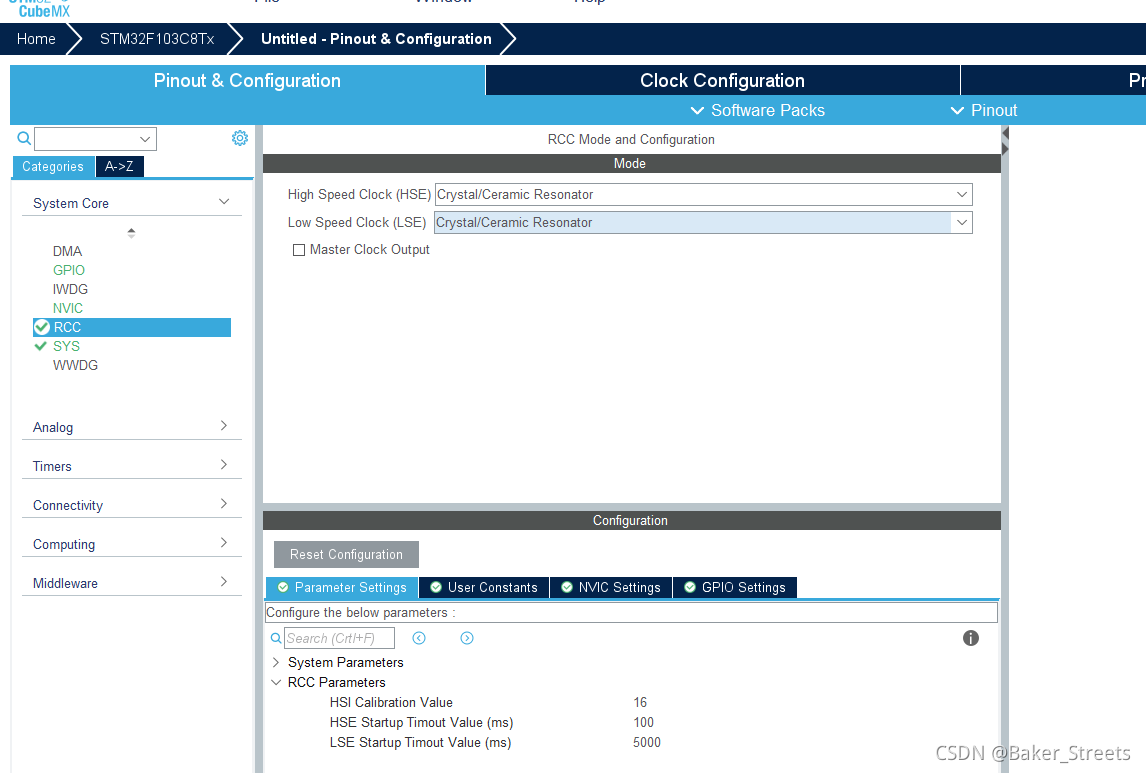Click the STM32F103C8Tx breadcrumb
The image size is (1146, 773).
click(x=156, y=39)
